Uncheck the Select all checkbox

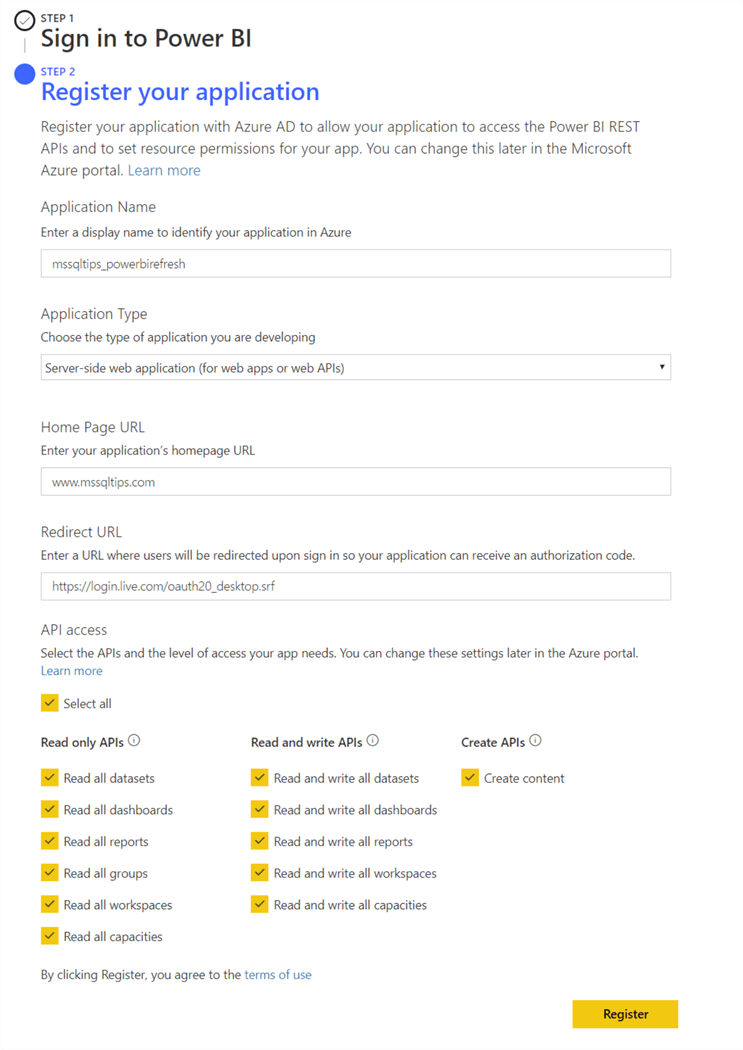50,703
